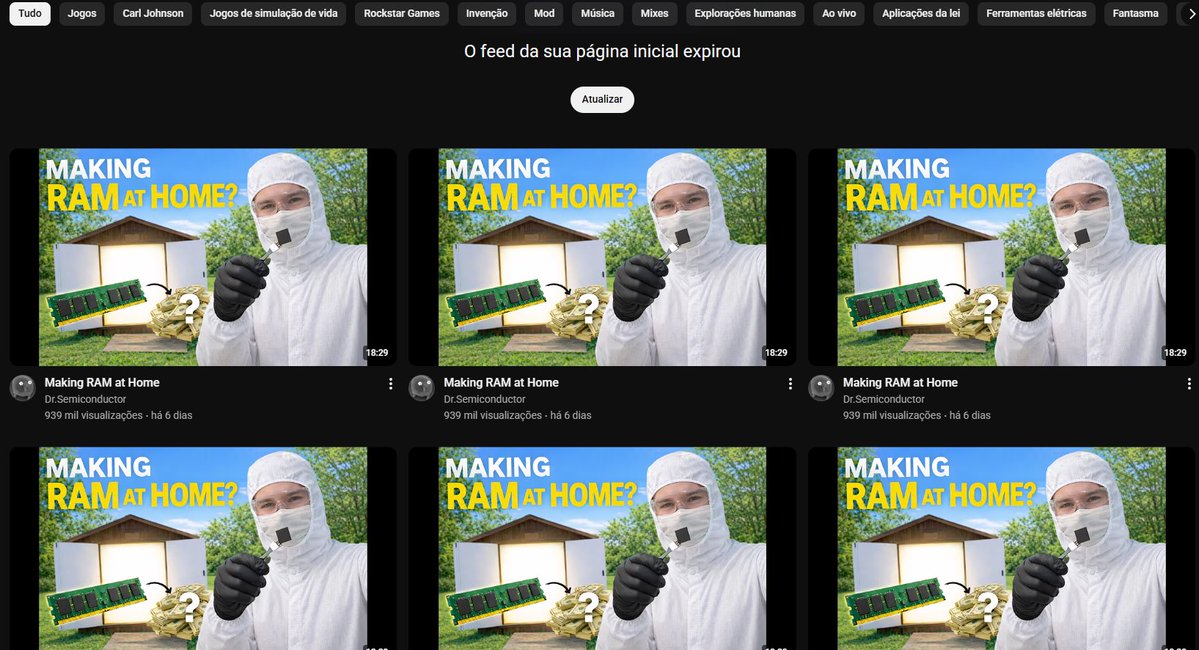
Task: Open the bottom-middle Making RAM at Home thumbnail
Action: (602, 548)
